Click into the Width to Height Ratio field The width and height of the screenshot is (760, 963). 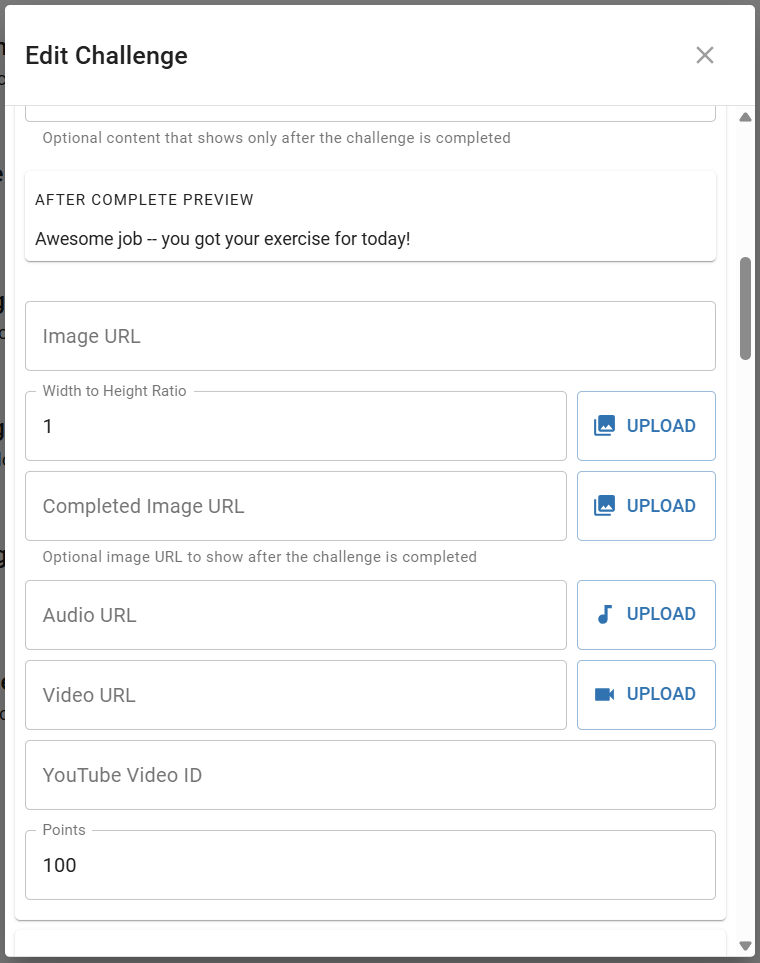click(x=296, y=426)
